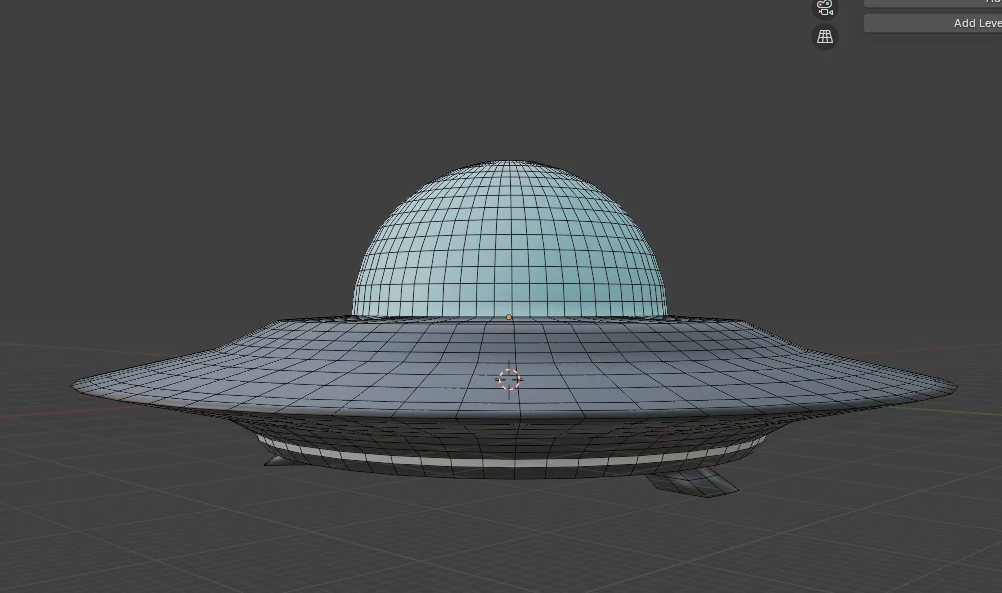Select the orange object origin dot
Screen dimensions: 1002x593
[x=509, y=318]
